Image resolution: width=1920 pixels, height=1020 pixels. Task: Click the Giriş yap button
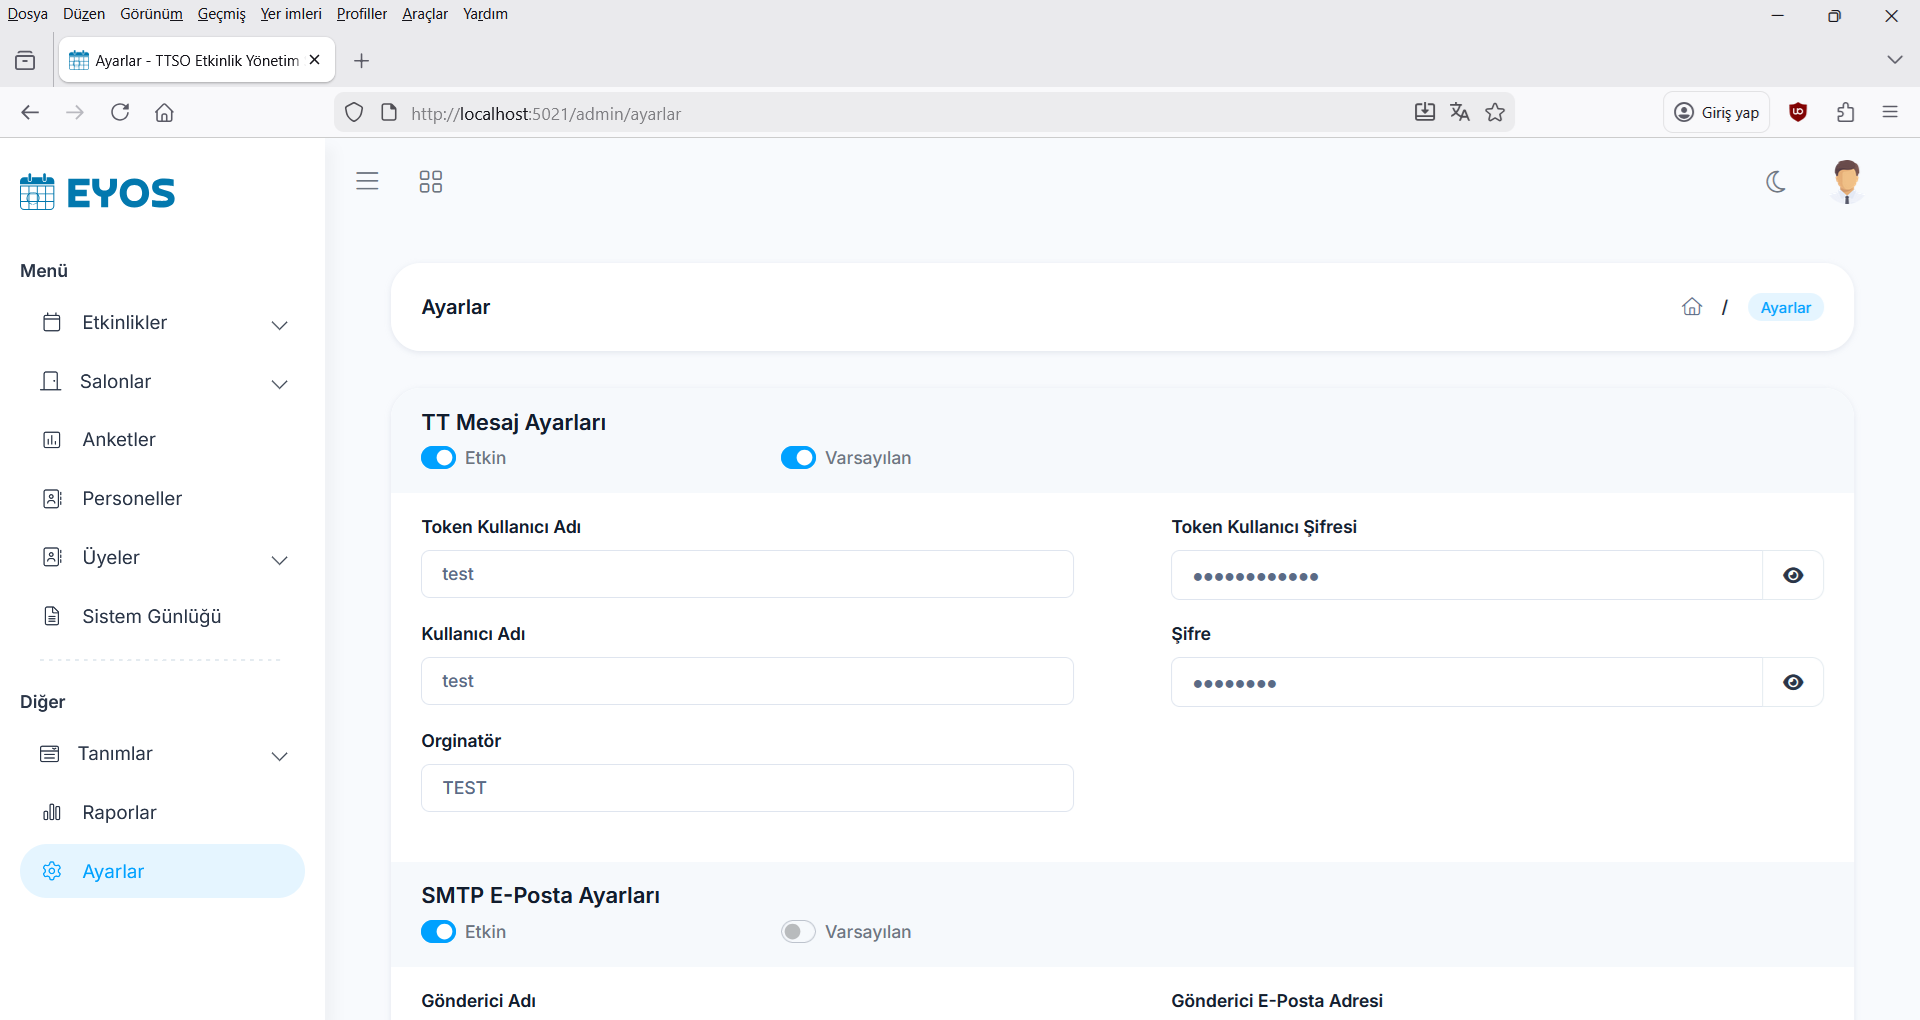point(1717,113)
